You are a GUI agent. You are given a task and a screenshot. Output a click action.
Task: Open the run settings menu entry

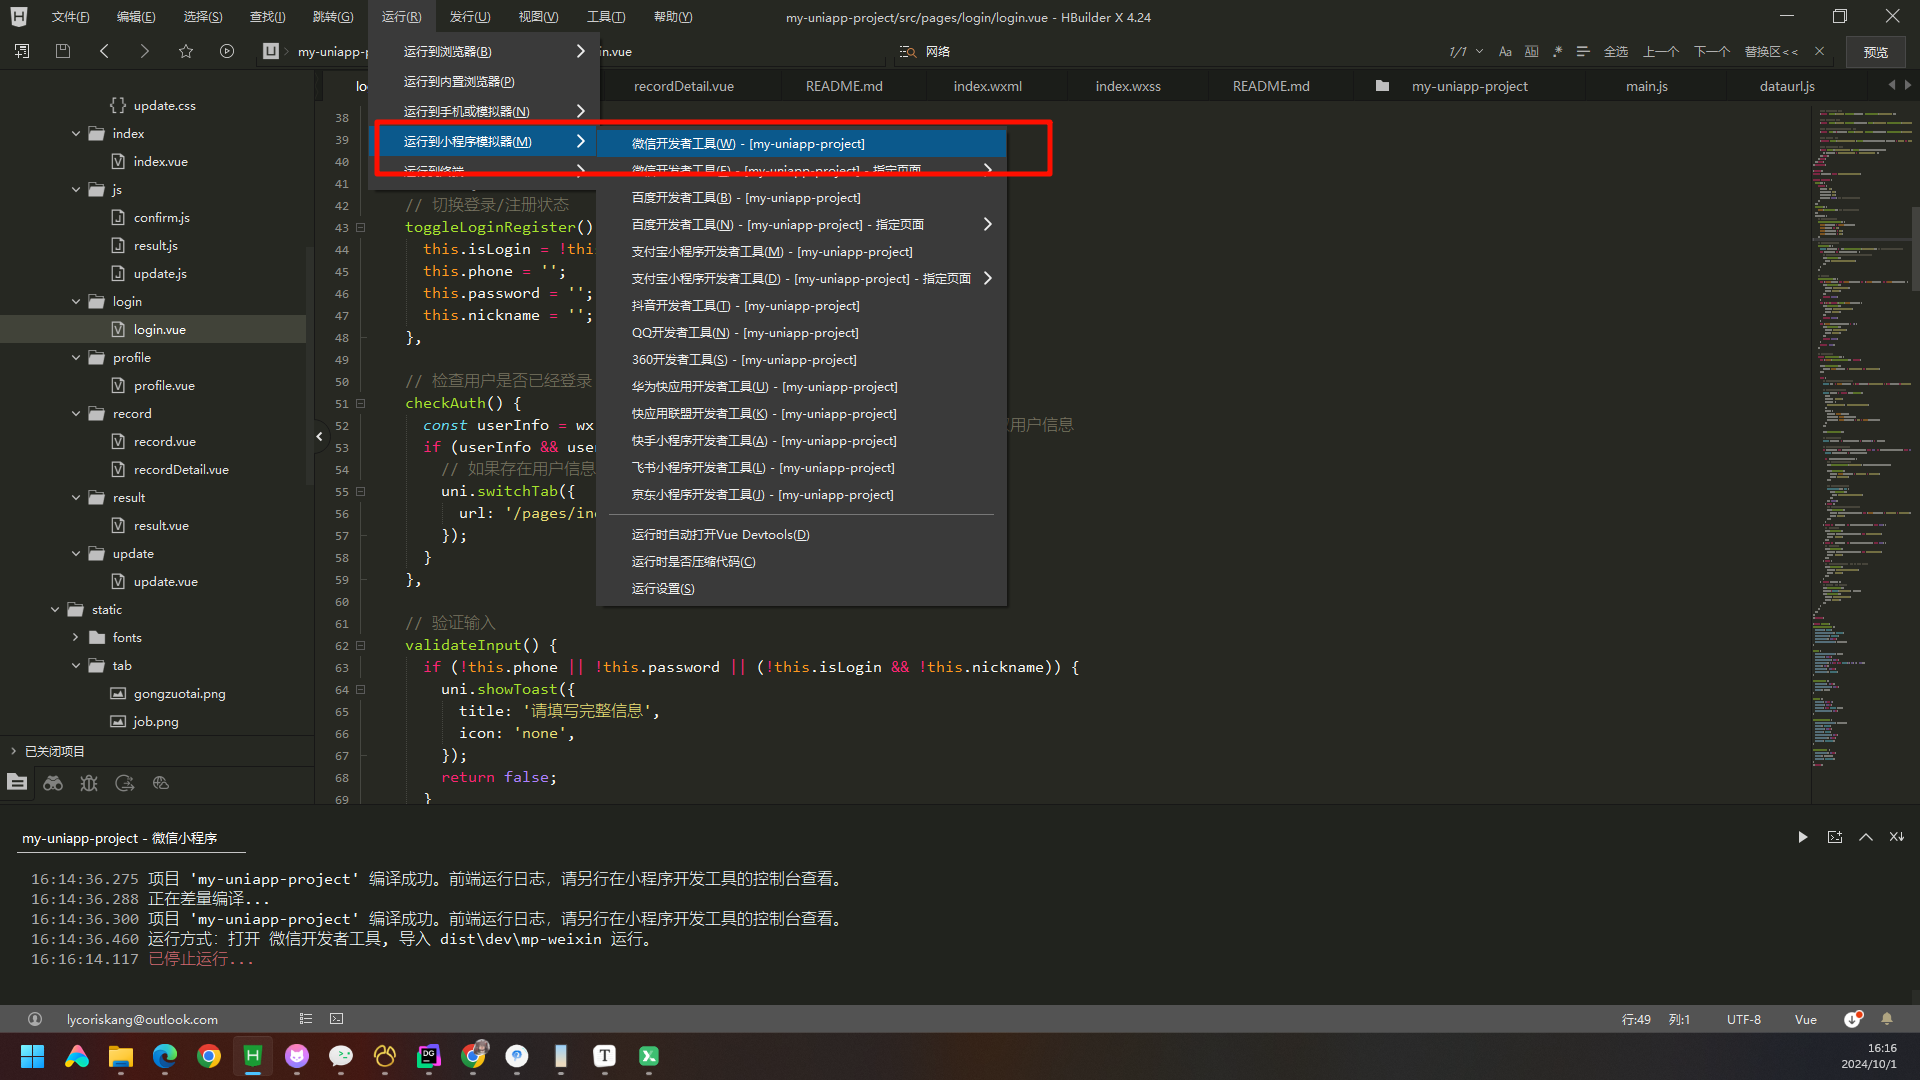tap(663, 589)
